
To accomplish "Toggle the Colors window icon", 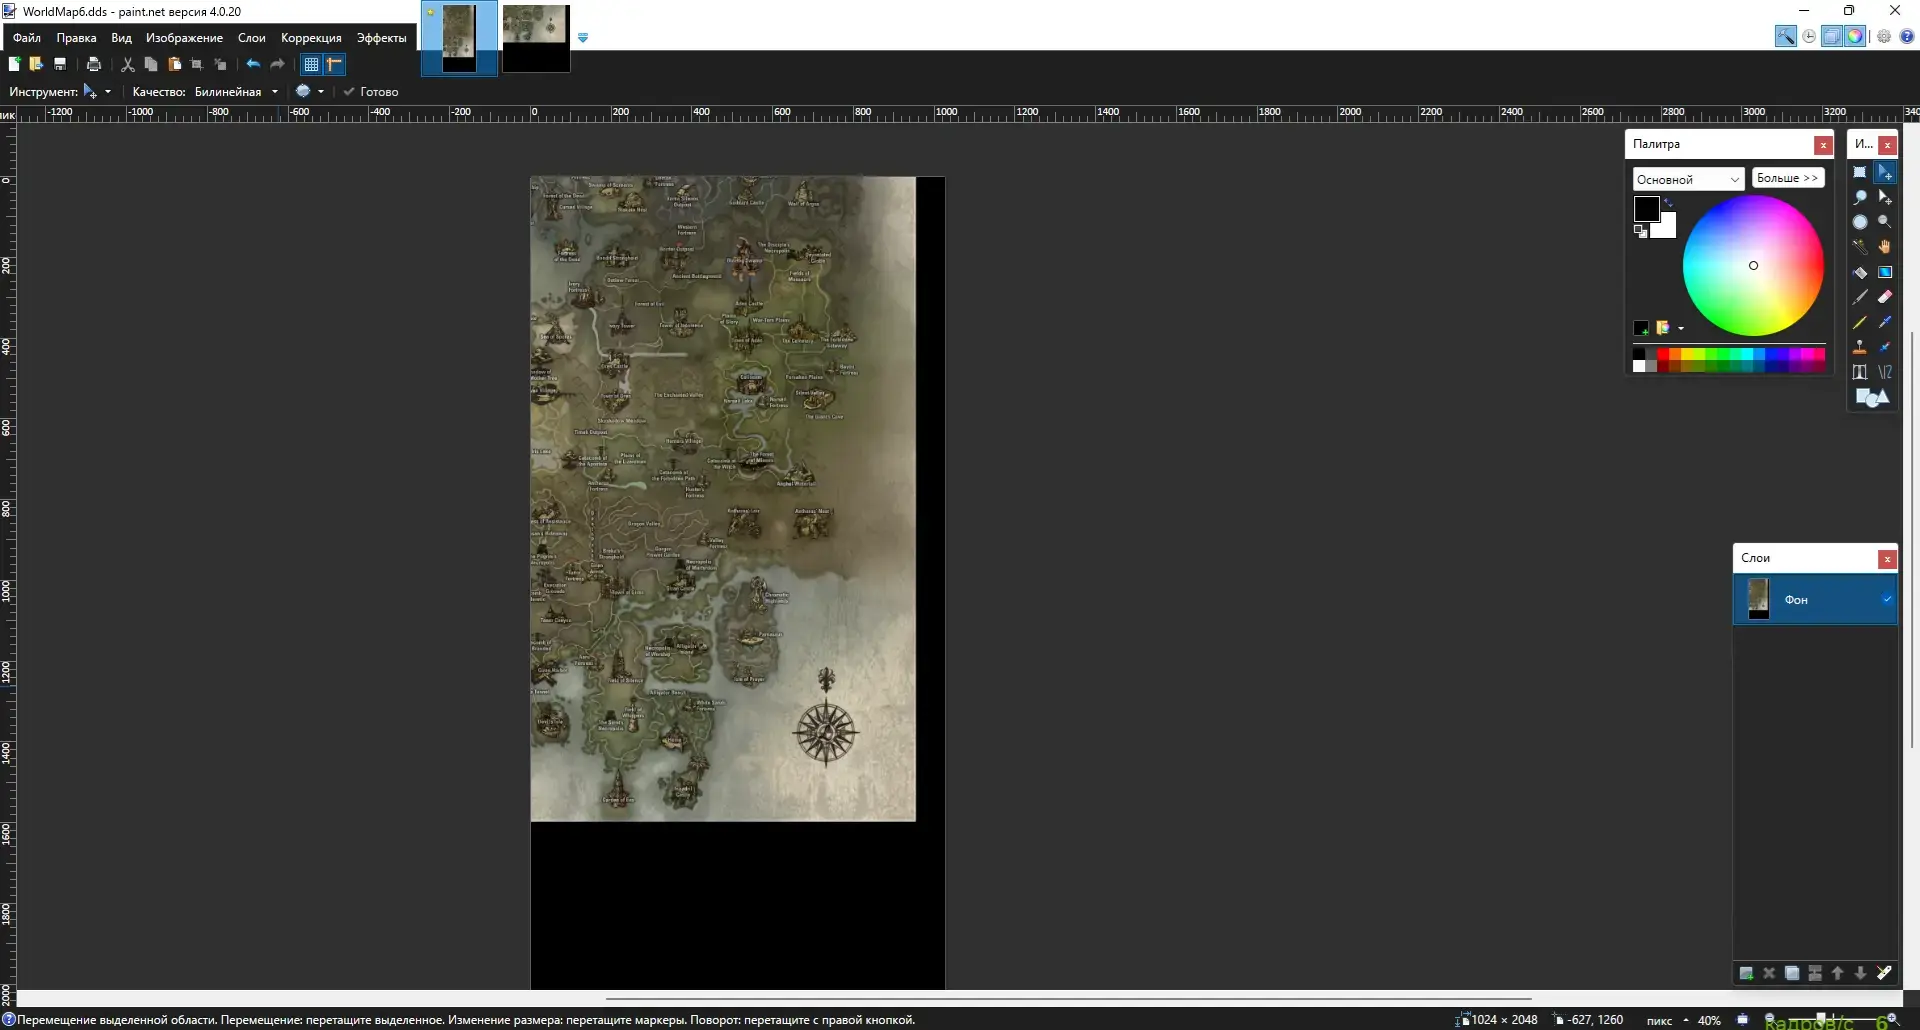I will click(x=1855, y=37).
